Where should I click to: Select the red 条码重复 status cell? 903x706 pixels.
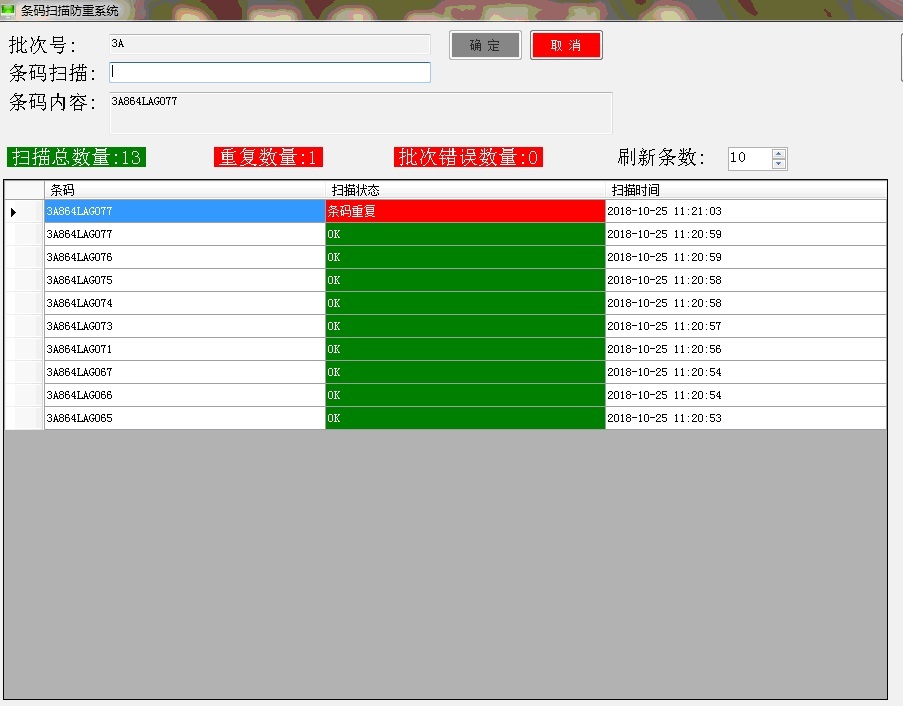tap(465, 212)
